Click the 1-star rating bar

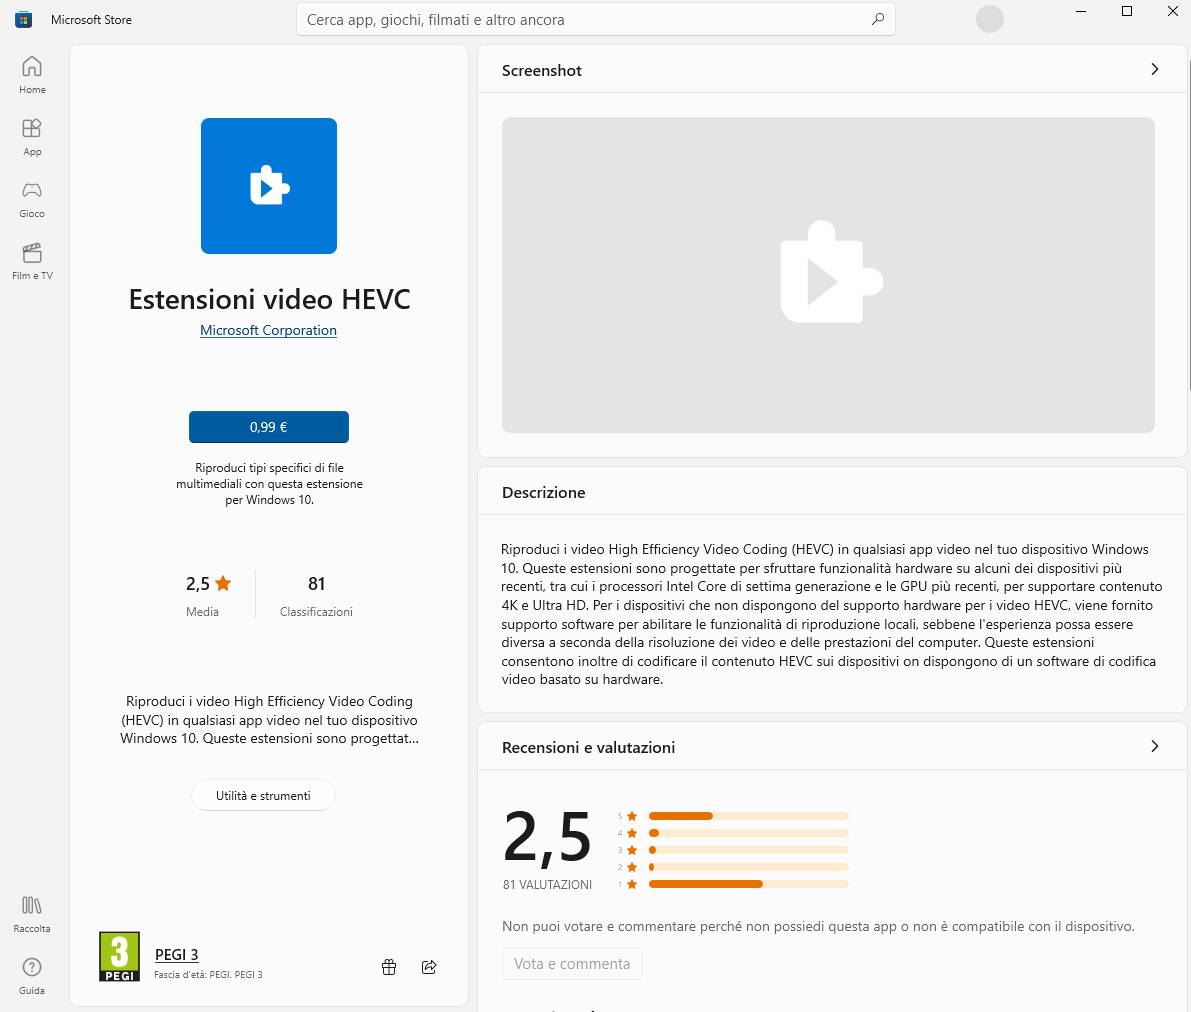[x=748, y=884]
